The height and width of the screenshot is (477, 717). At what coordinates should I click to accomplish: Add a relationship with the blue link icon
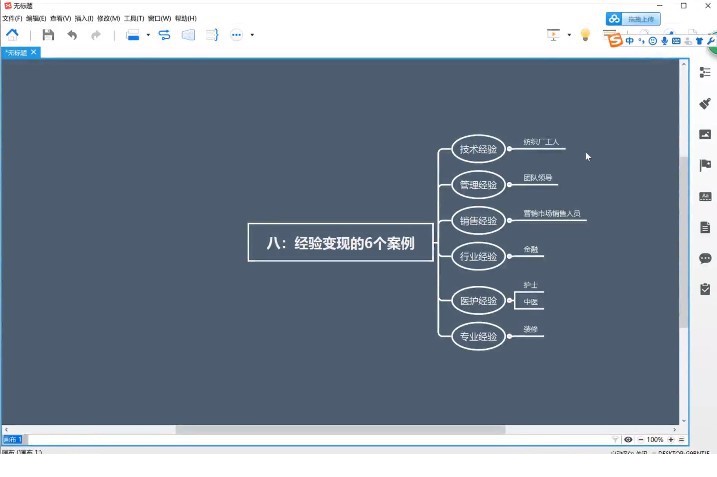(164, 35)
